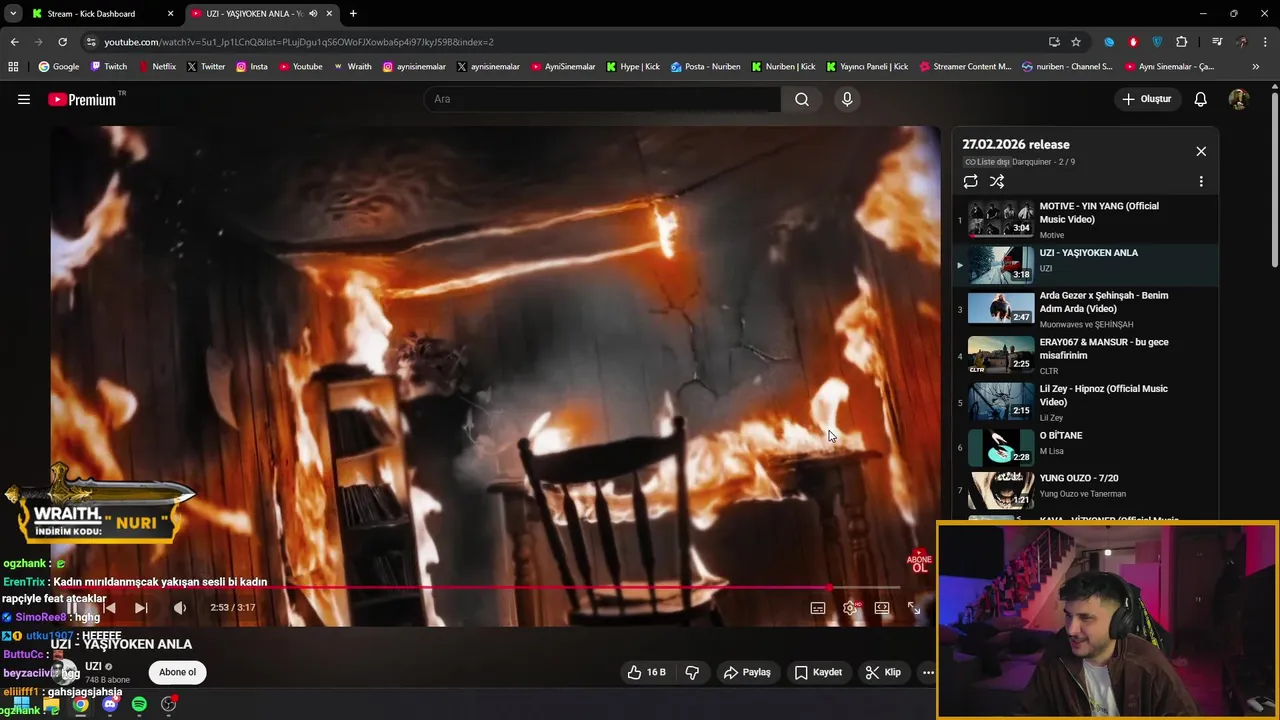Click the search magnifier button
Image resolution: width=1280 pixels, height=720 pixels.
802,99
